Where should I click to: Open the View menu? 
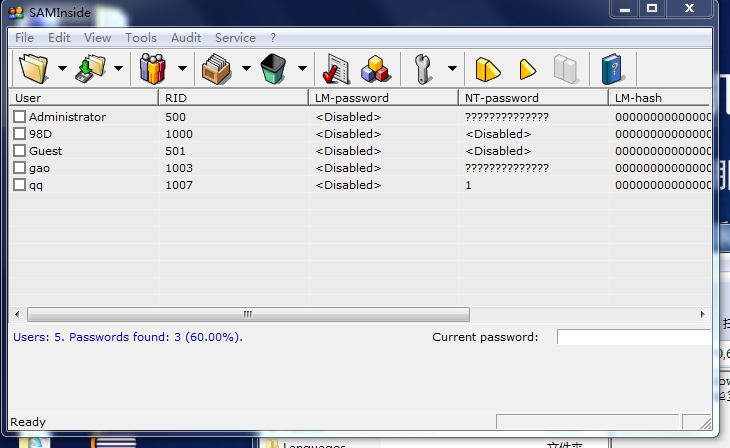[x=97, y=38]
